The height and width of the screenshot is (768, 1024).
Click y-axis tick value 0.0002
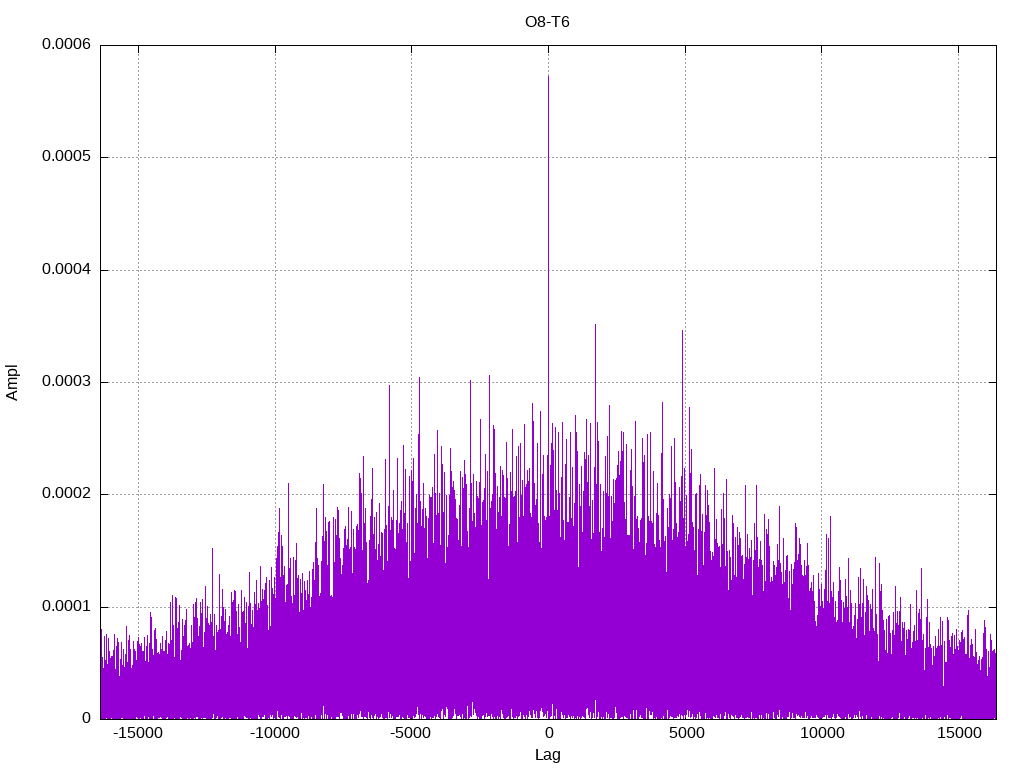[66, 494]
